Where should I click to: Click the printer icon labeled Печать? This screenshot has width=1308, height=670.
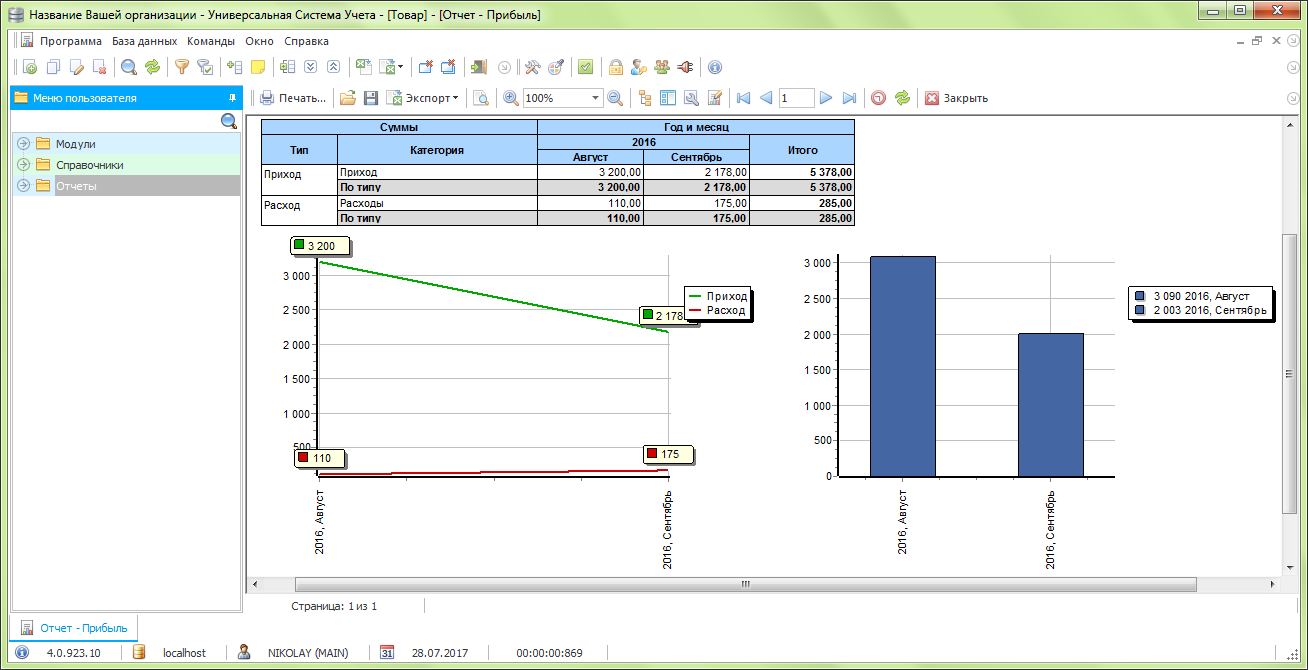[x=292, y=98]
